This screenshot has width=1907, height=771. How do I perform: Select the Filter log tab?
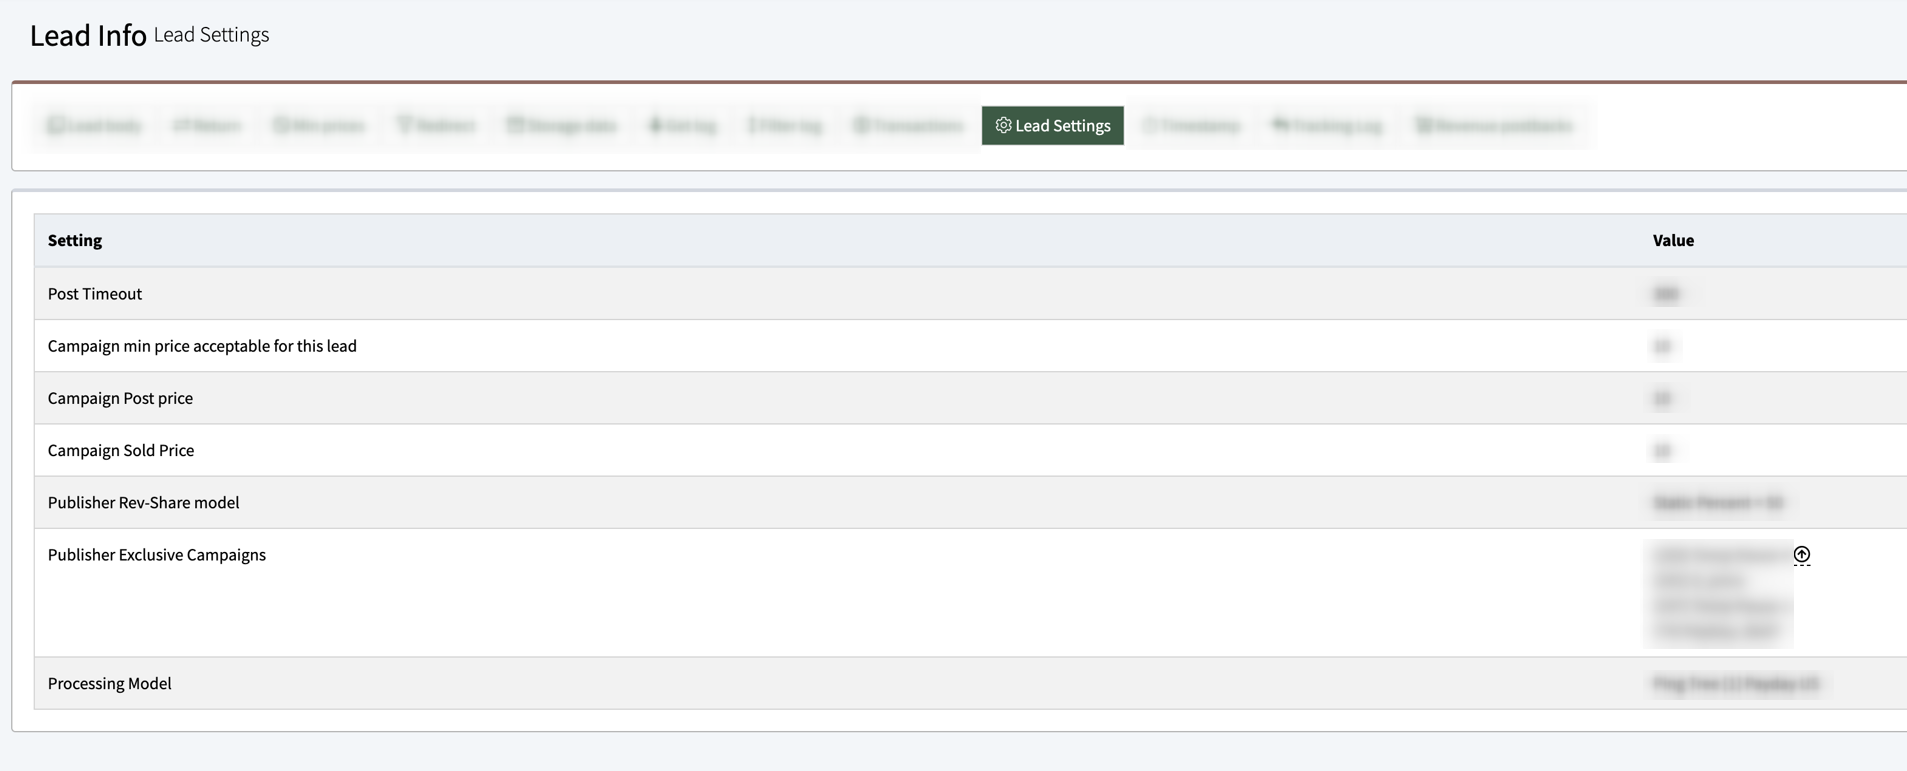(785, 126)
